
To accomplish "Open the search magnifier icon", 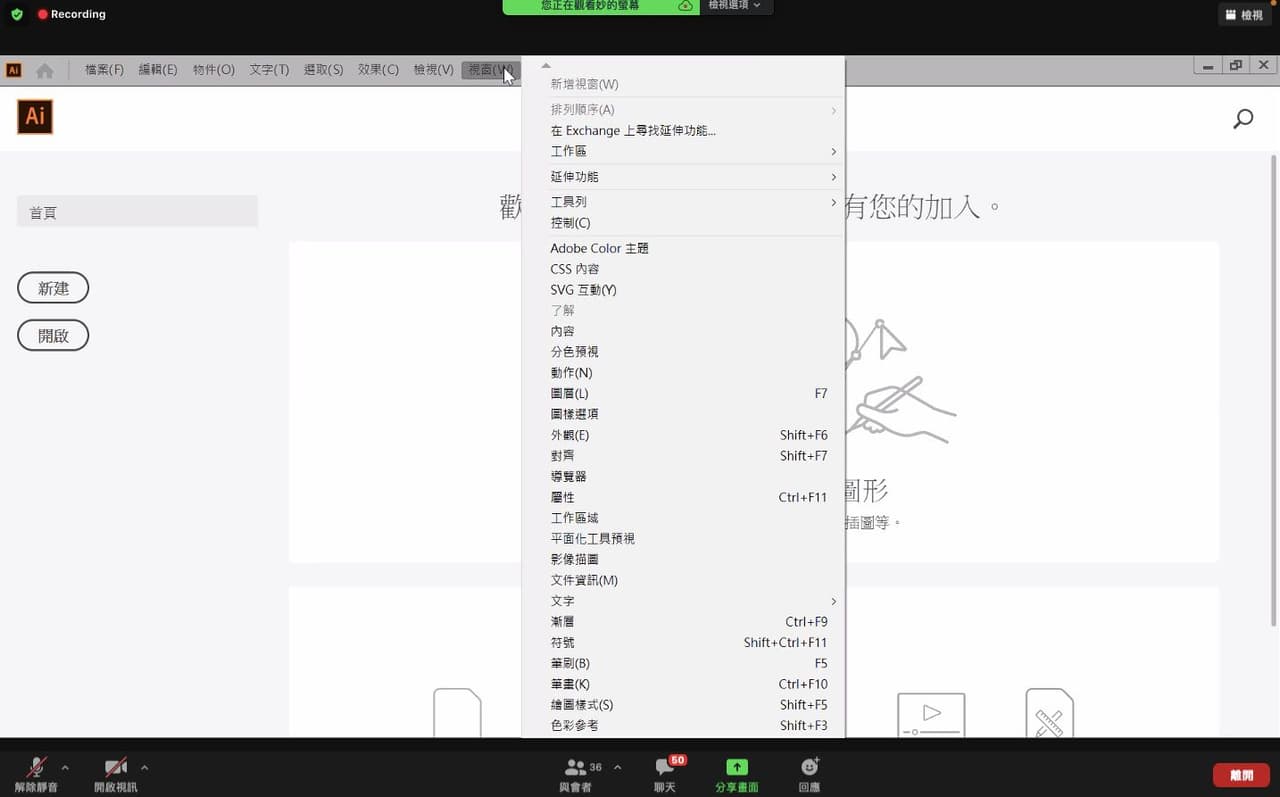I will coord(1243,120).
